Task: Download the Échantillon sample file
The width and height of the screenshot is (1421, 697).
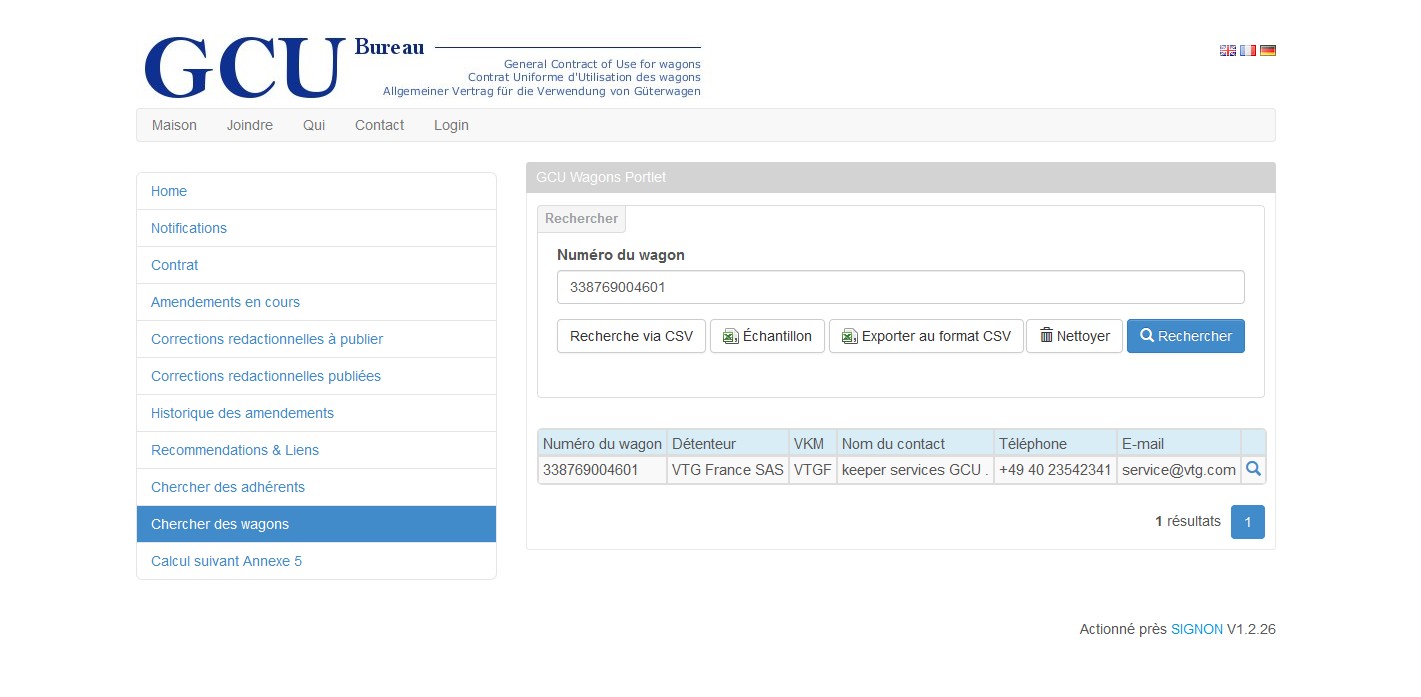Action: click(x=767, y=336)
